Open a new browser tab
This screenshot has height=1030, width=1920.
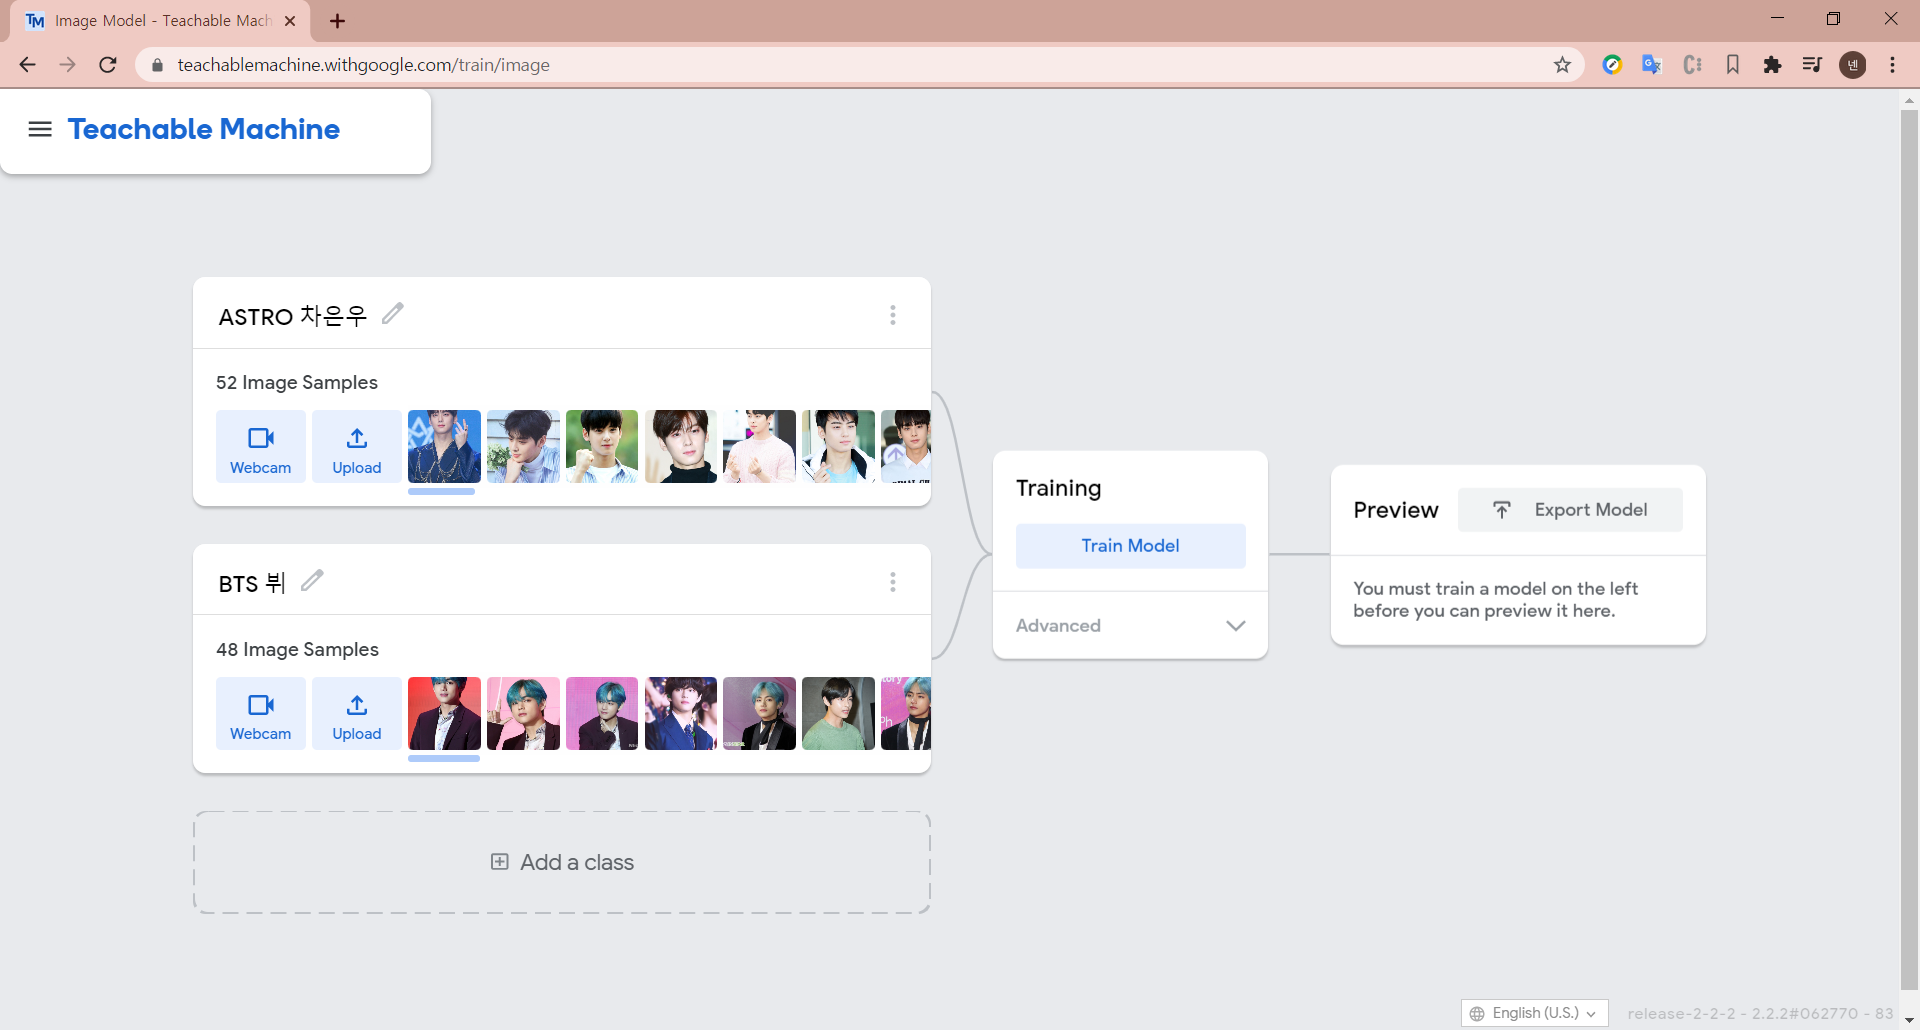pos(337,21)
